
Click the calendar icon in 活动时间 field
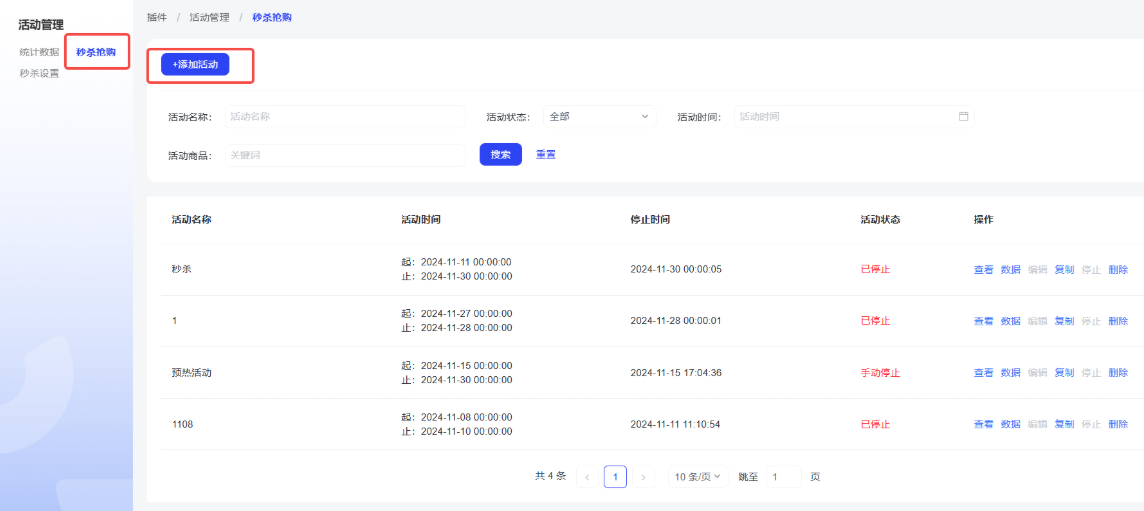pos(963,117)
